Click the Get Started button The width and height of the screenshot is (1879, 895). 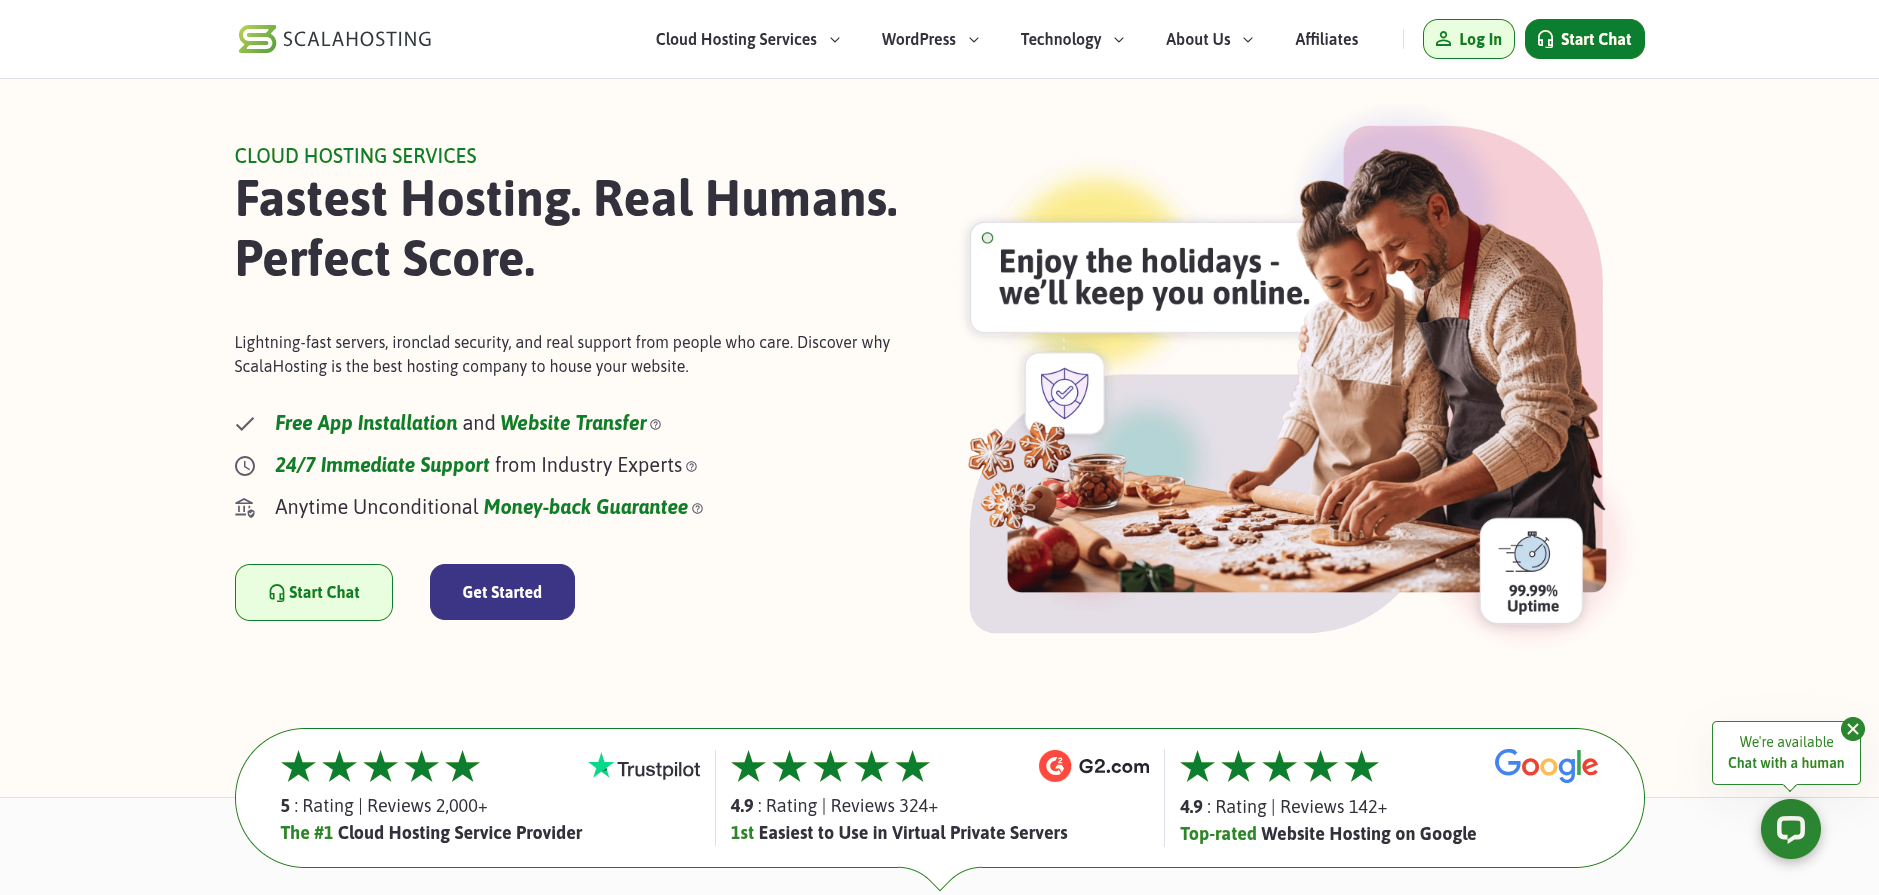[502, 592]
